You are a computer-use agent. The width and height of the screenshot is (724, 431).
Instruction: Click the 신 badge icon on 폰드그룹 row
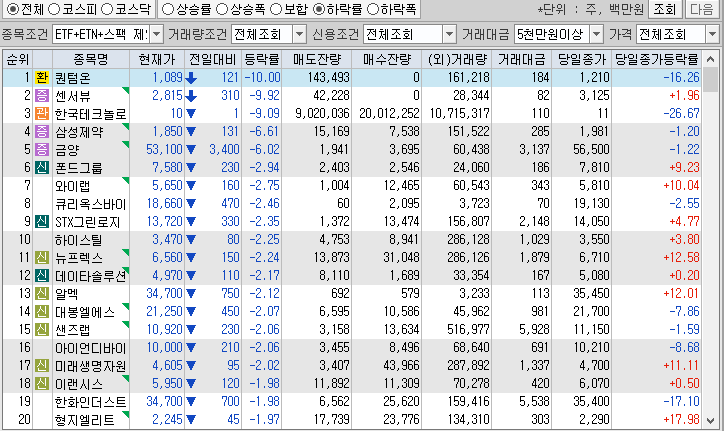42,168
